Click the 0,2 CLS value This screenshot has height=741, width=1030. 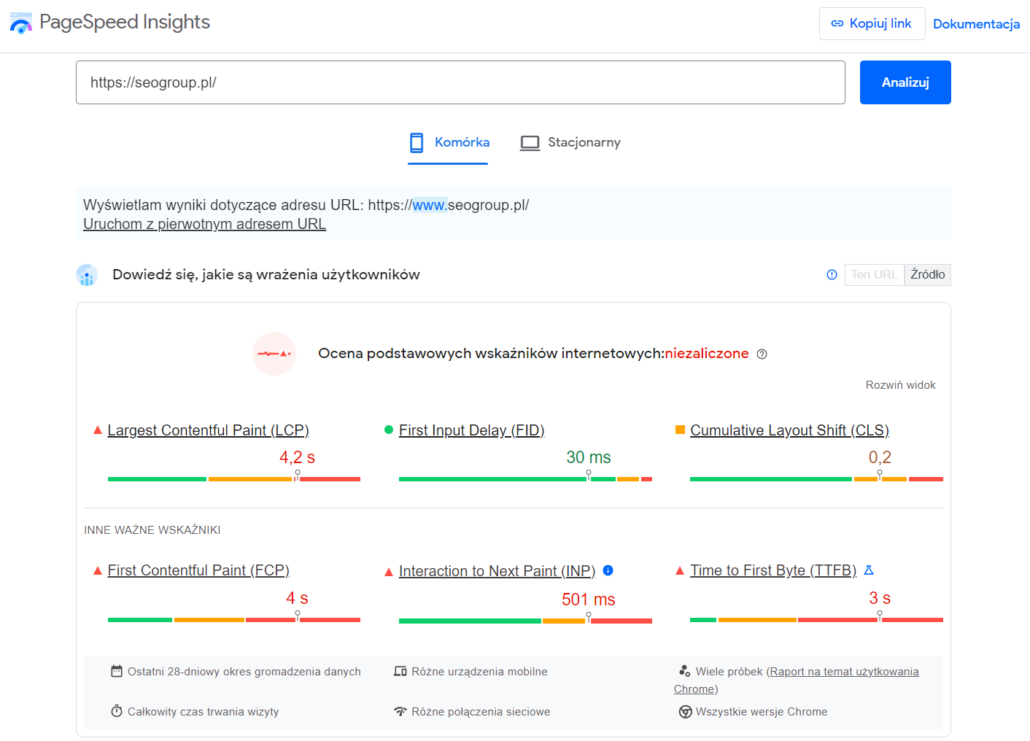pos(880,457)
